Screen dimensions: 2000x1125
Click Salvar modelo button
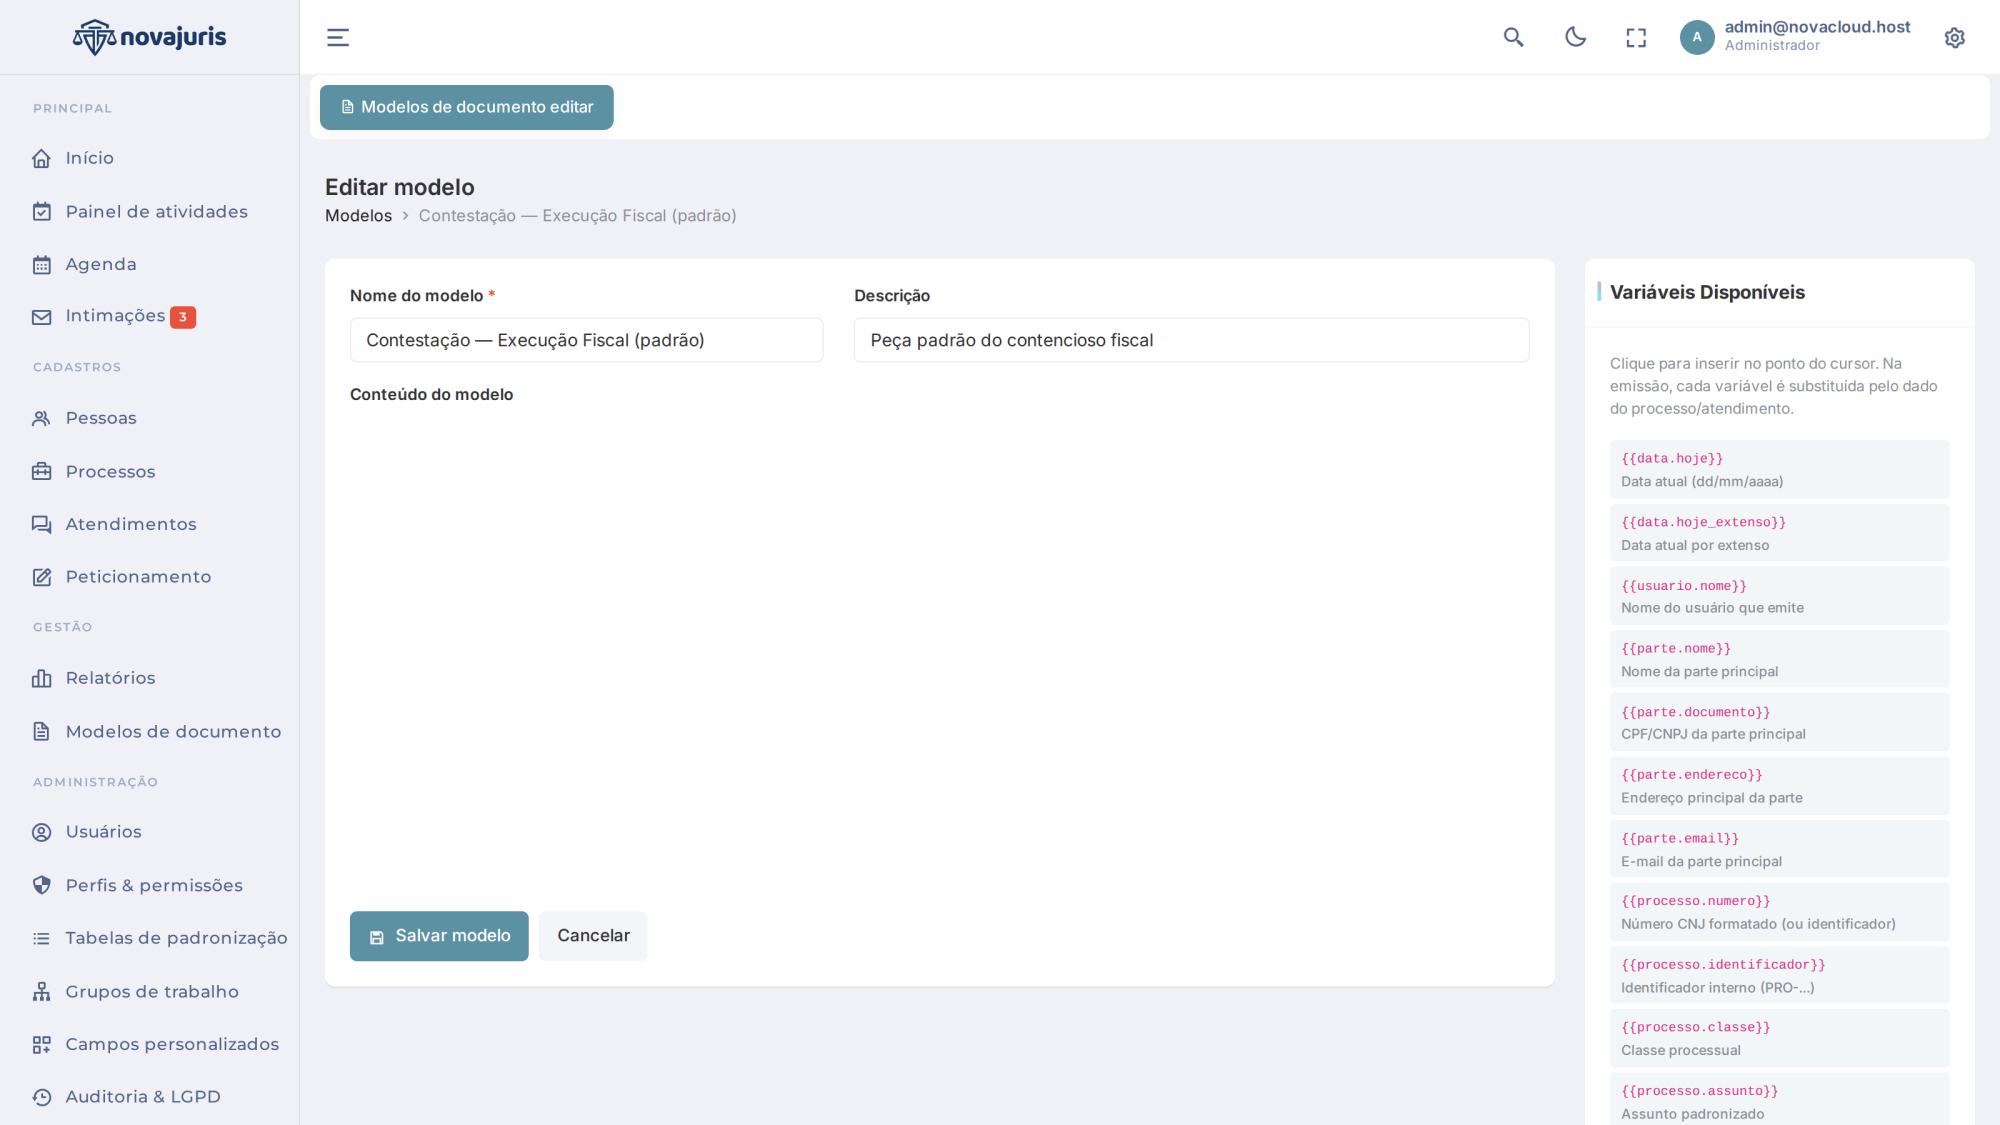[x=439, y=936]
